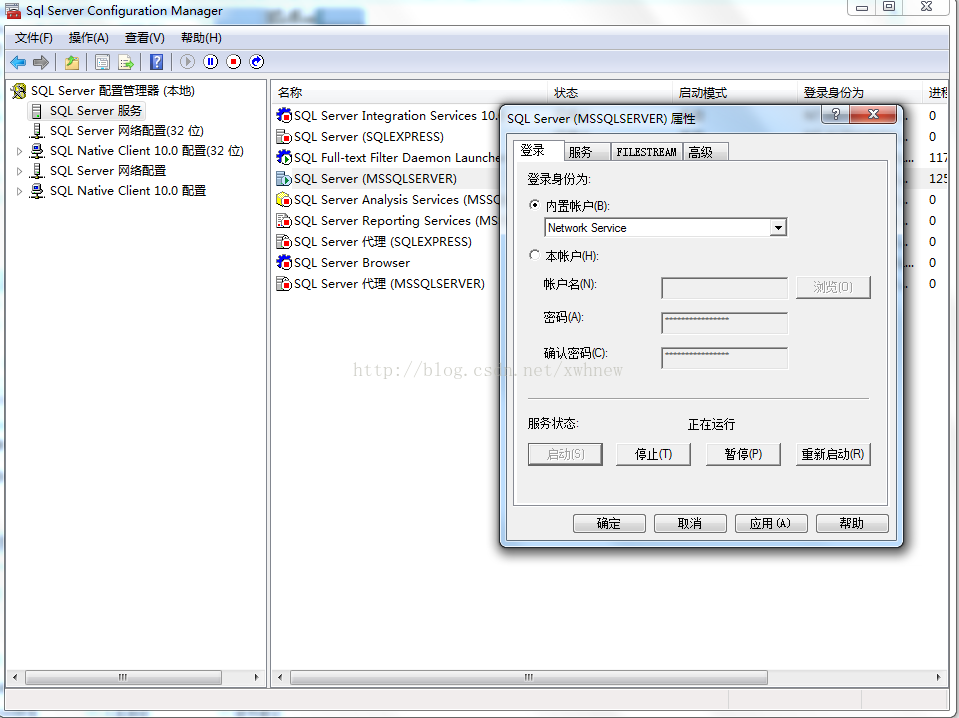959x718 pixels.
Task: Click the disabled 启动(S) button
Action: [x=565, y=454]
